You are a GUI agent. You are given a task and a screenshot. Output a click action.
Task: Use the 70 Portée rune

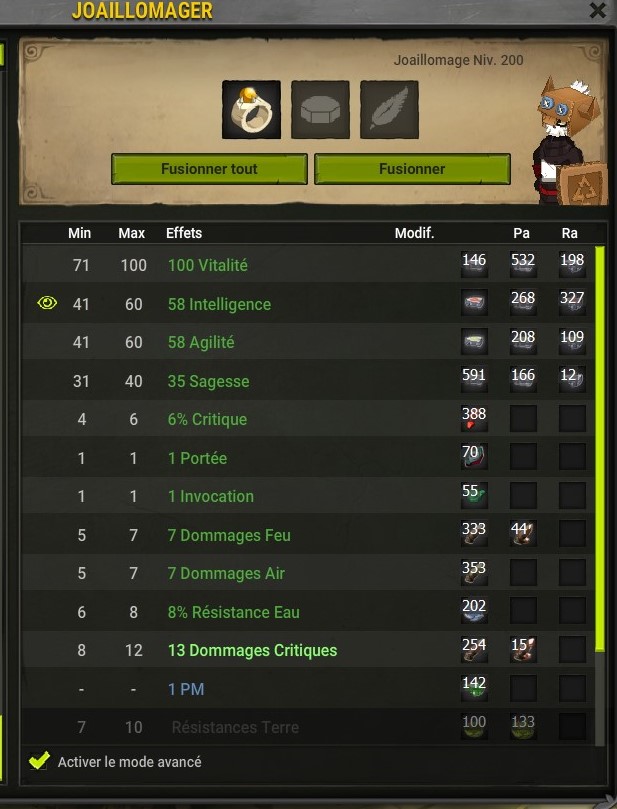tap(474, 457)
